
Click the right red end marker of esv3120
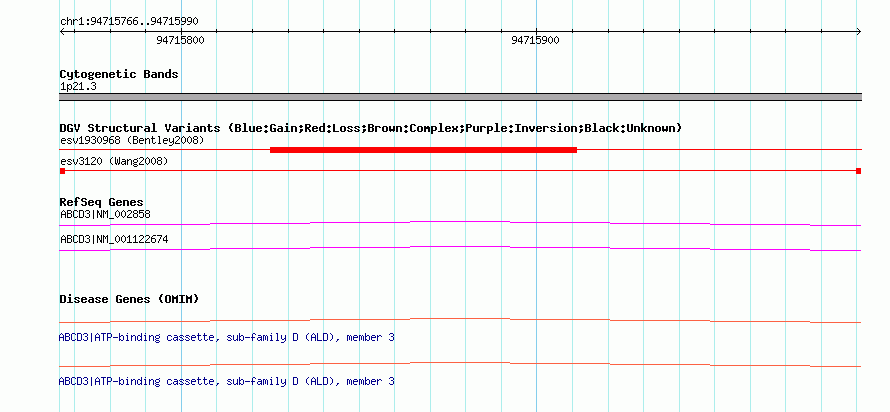click(x=859, y=171)
